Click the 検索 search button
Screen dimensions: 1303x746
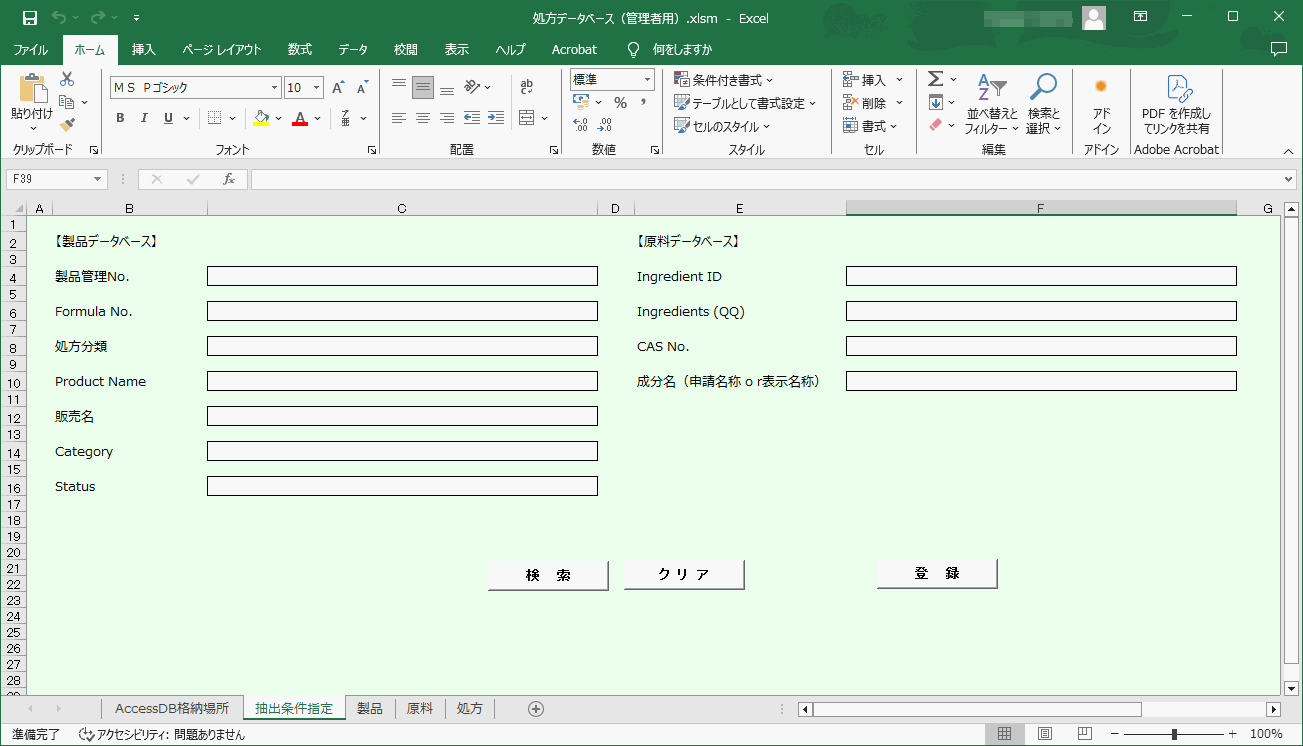(x=548, y=575)
